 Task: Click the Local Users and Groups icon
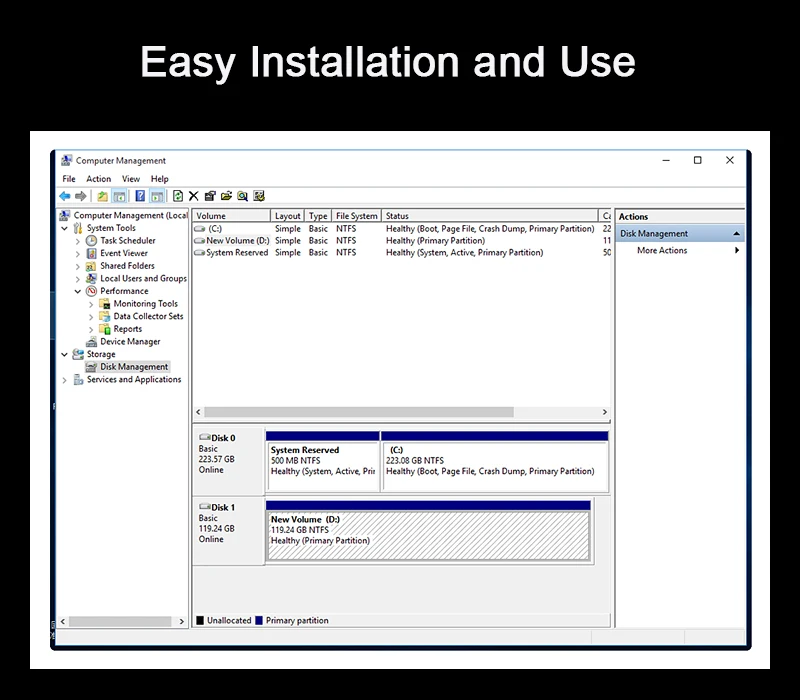coord(91,278)
